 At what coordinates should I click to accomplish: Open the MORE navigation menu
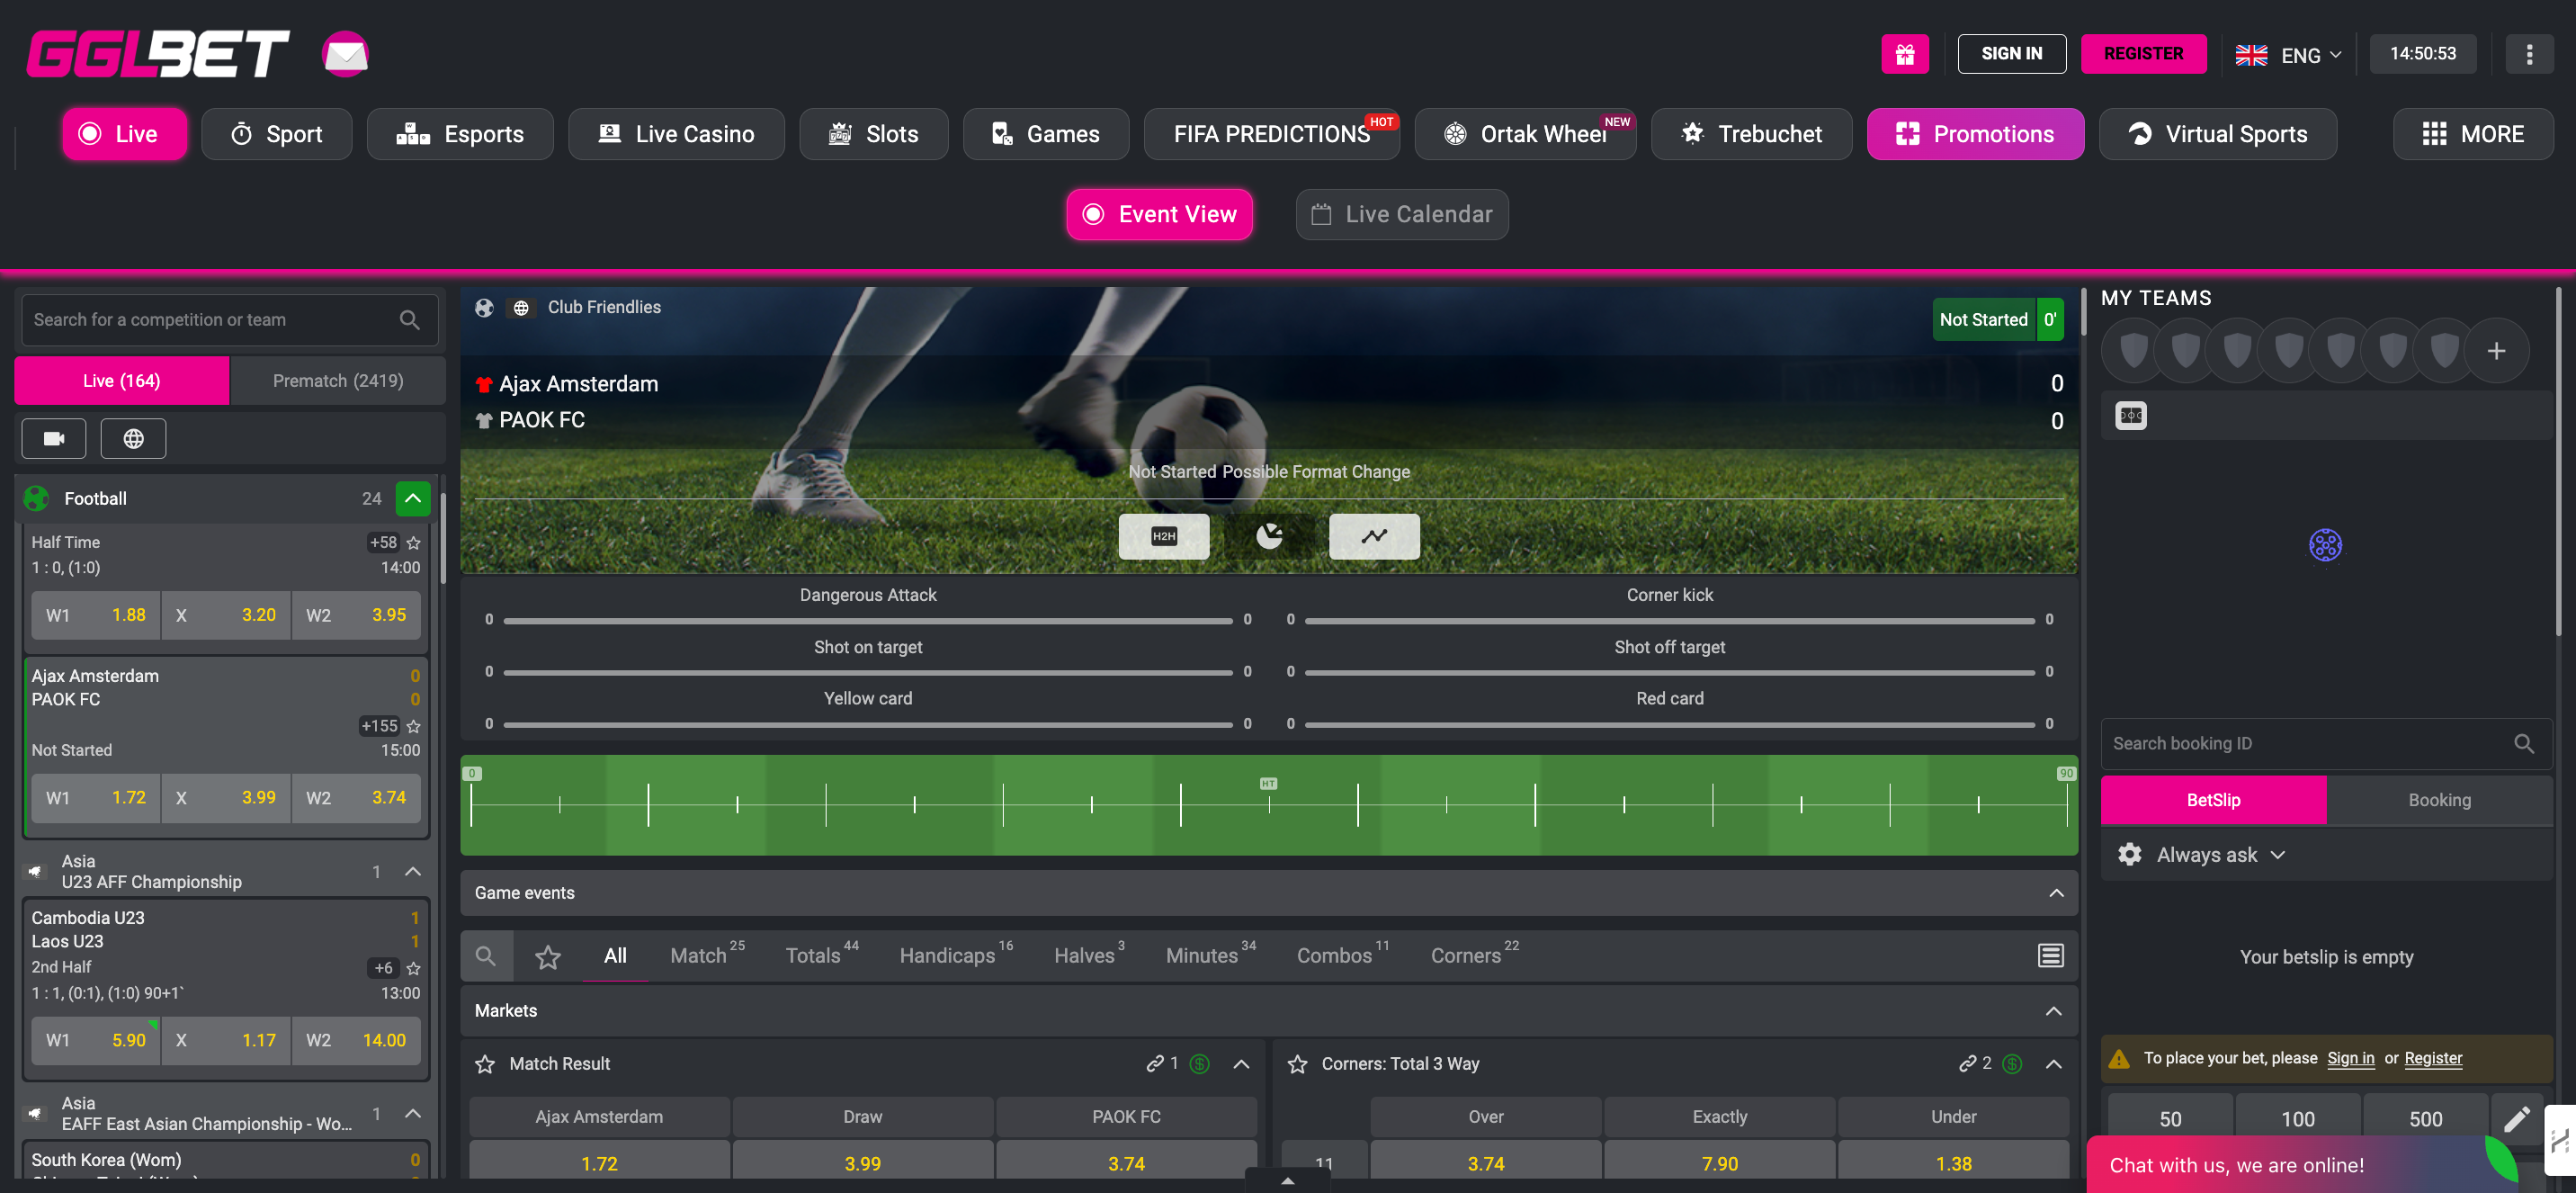point(2472,134)
